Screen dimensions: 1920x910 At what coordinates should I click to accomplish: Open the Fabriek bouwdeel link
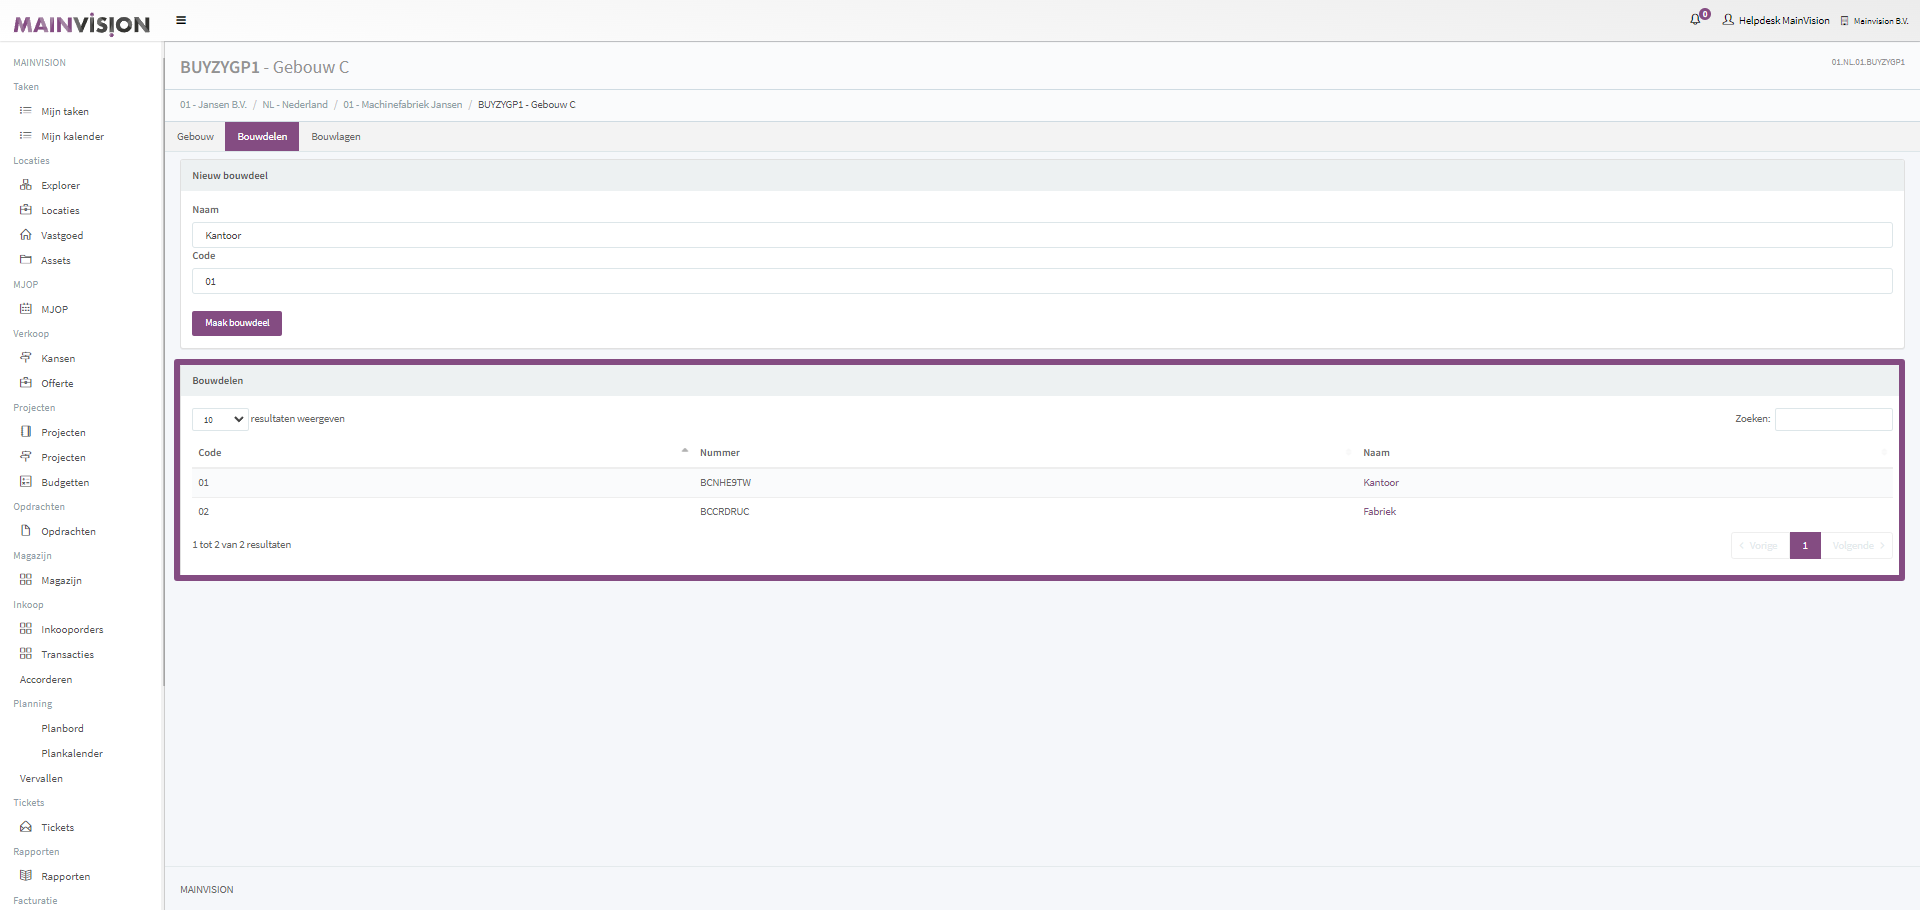(x=1379, y=512)
